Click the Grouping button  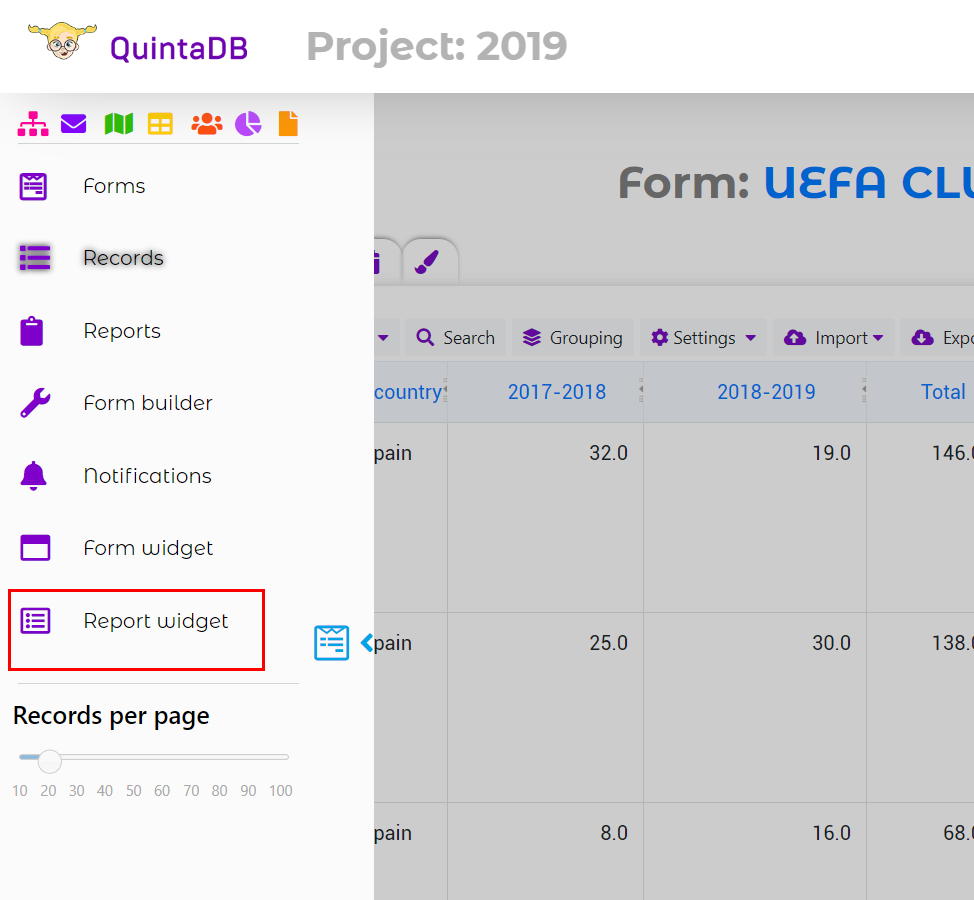click(572, 338)
